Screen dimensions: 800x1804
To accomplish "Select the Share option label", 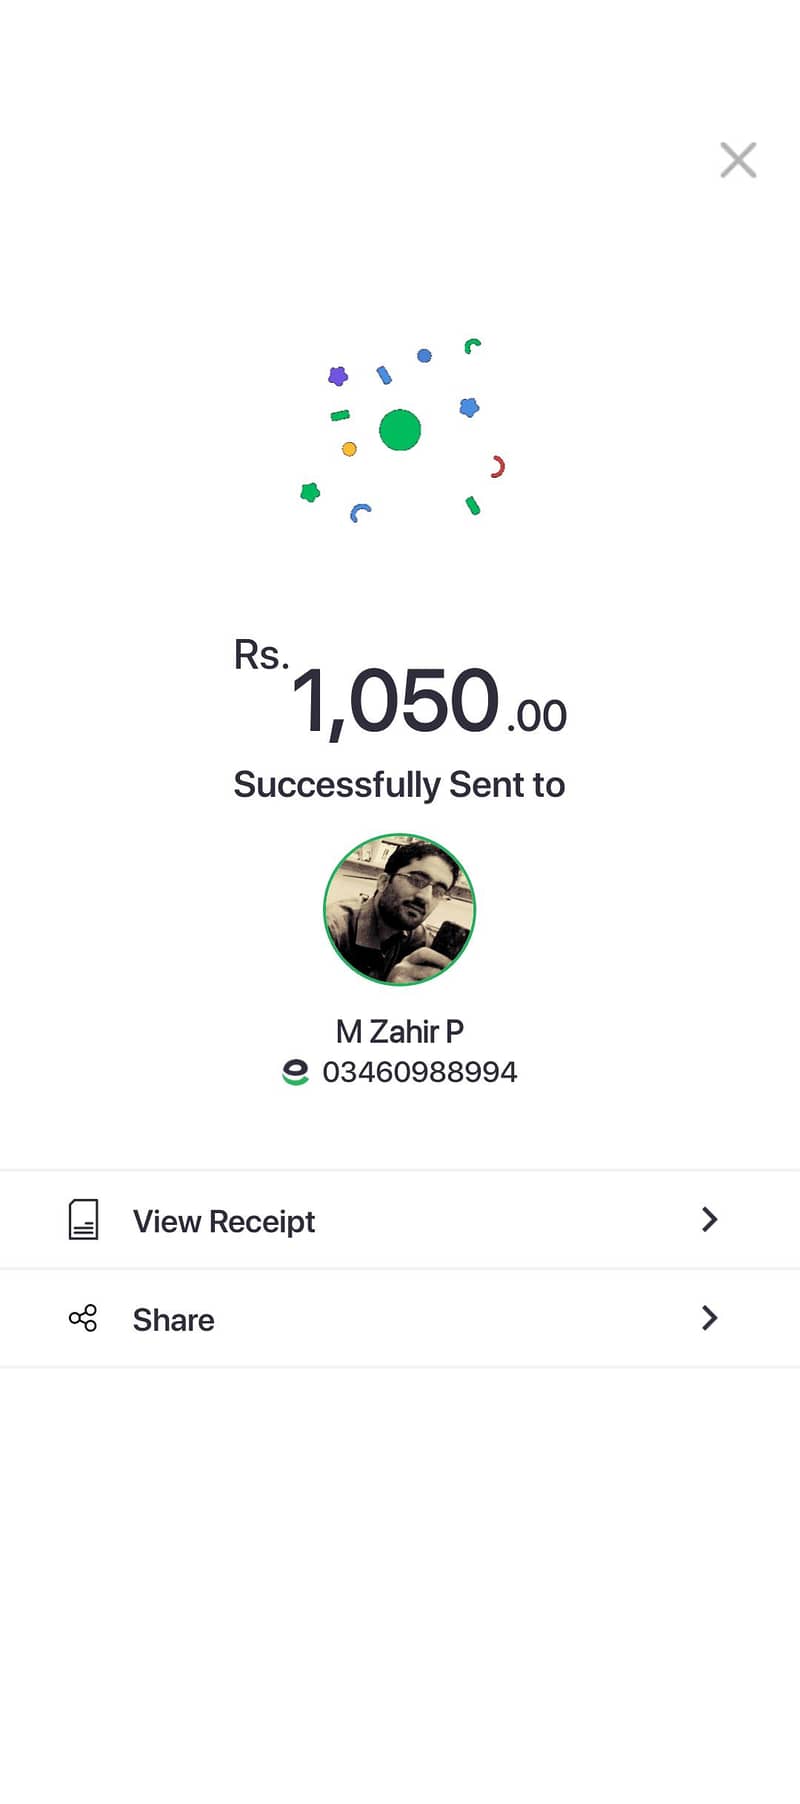I will point(174,1320).
